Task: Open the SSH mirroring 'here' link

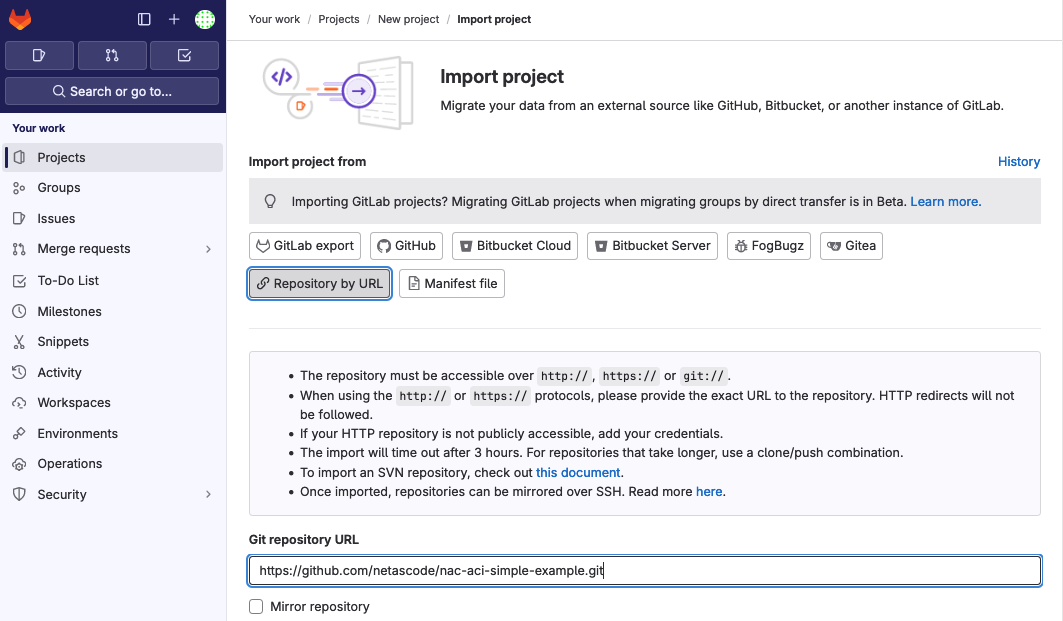Action: 709,492
